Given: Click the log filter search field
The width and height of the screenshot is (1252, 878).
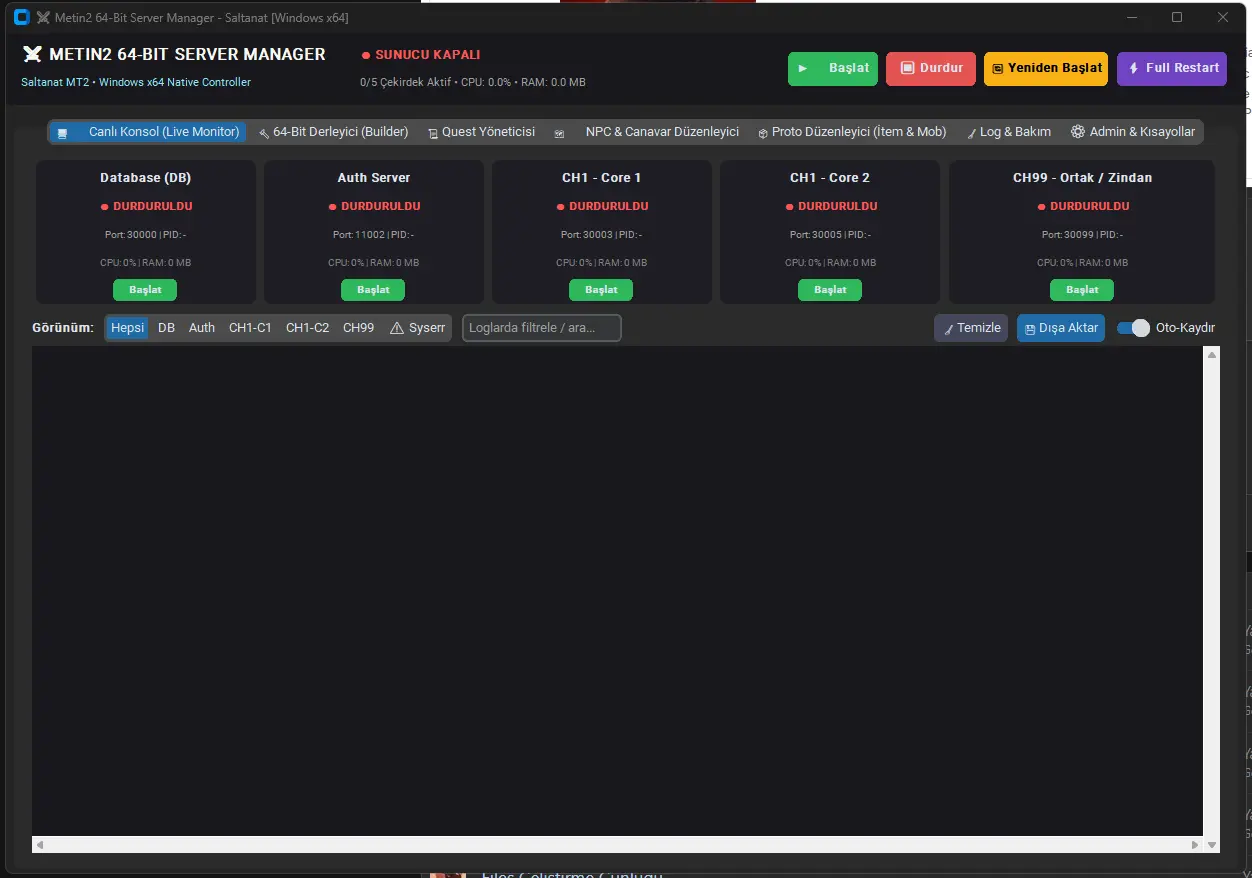Looking at the screenshot, I should click(542, 328).
